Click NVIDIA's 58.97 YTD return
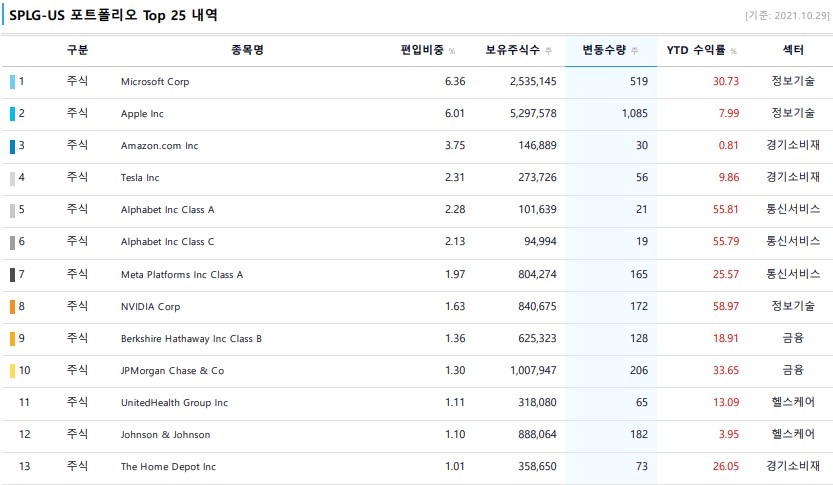 (x=726, y=306)
